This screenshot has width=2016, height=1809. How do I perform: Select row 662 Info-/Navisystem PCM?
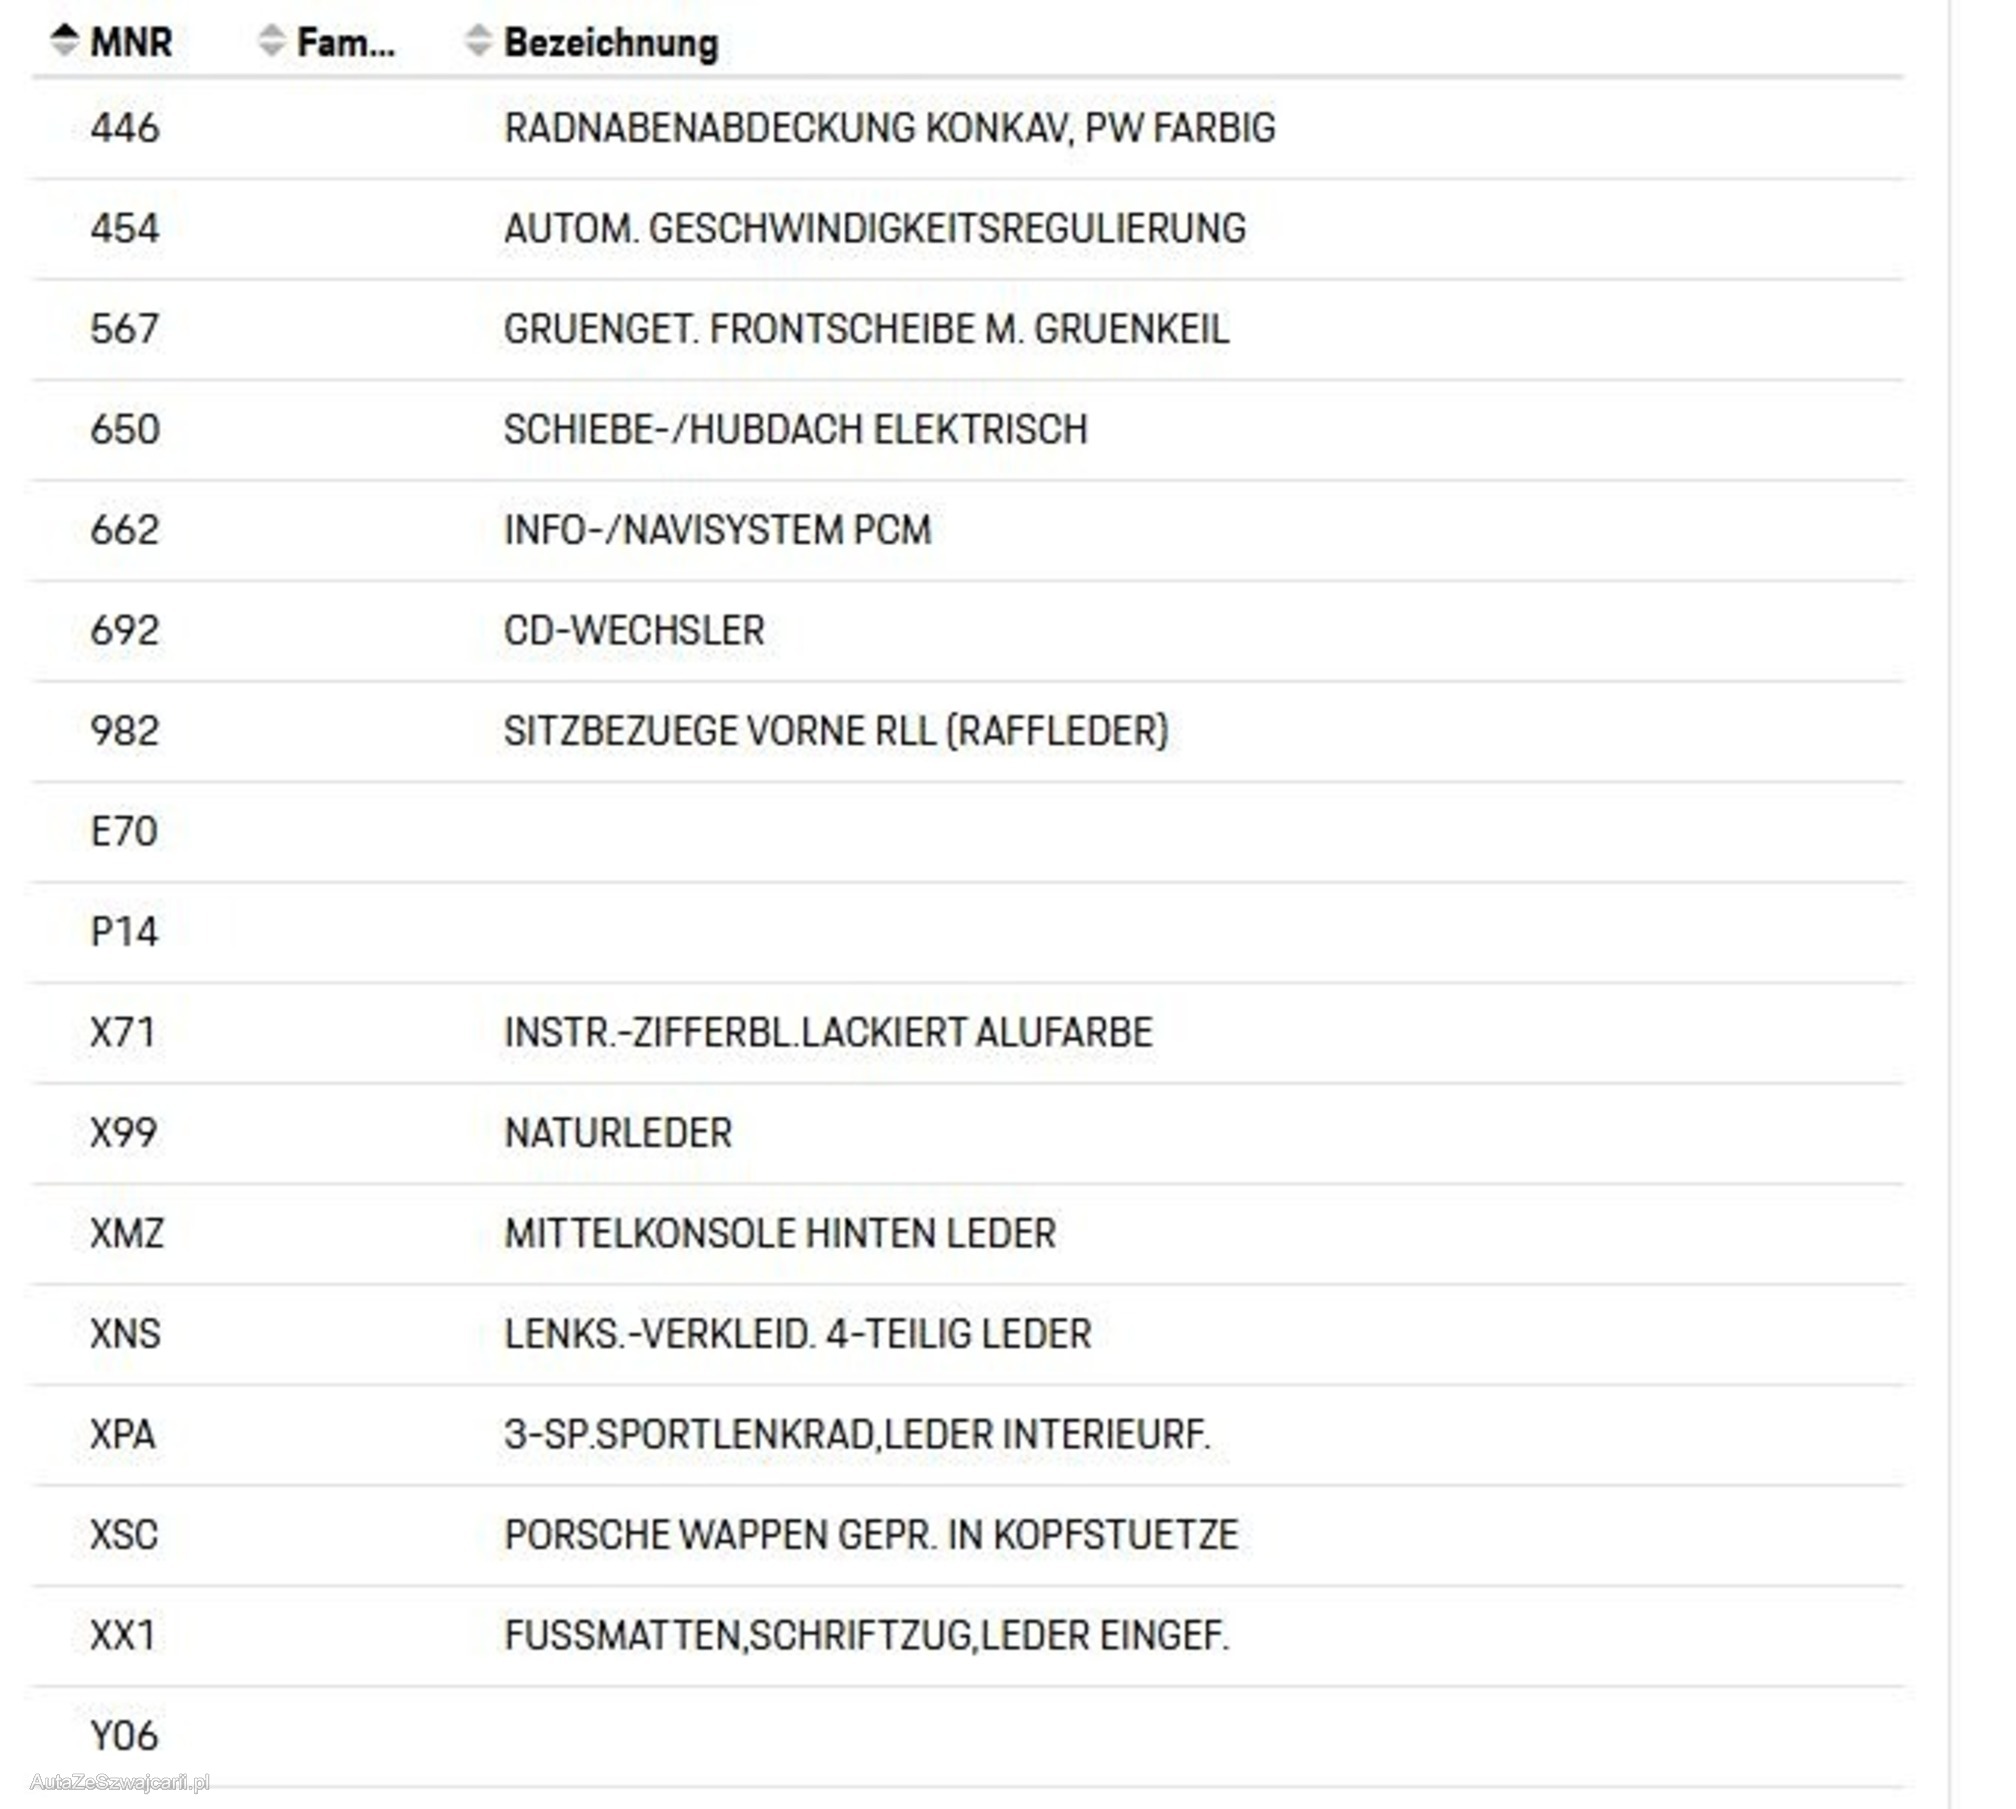point(967,531)
